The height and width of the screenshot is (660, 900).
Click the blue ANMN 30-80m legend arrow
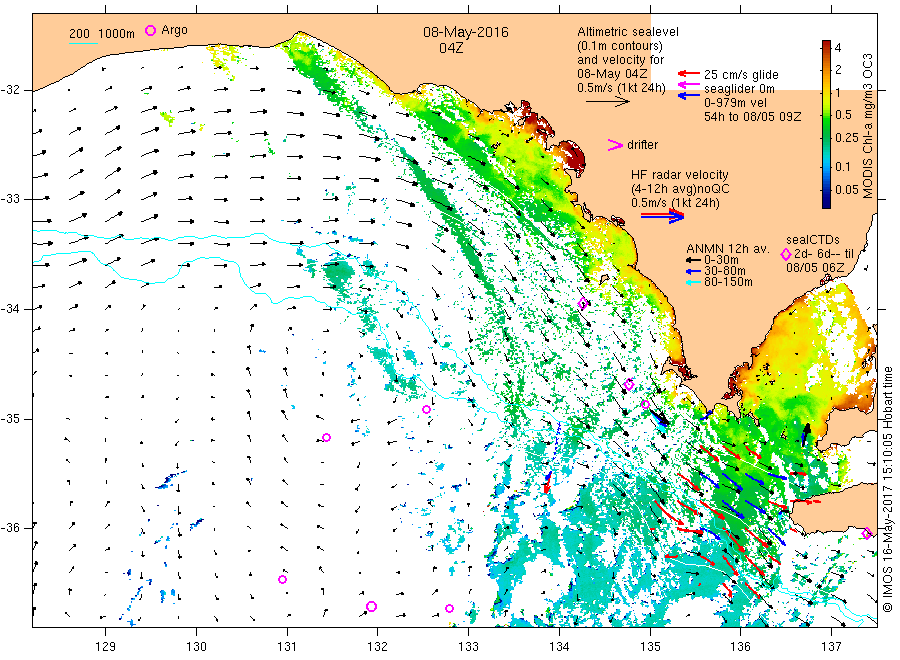(x=695, y=271)
